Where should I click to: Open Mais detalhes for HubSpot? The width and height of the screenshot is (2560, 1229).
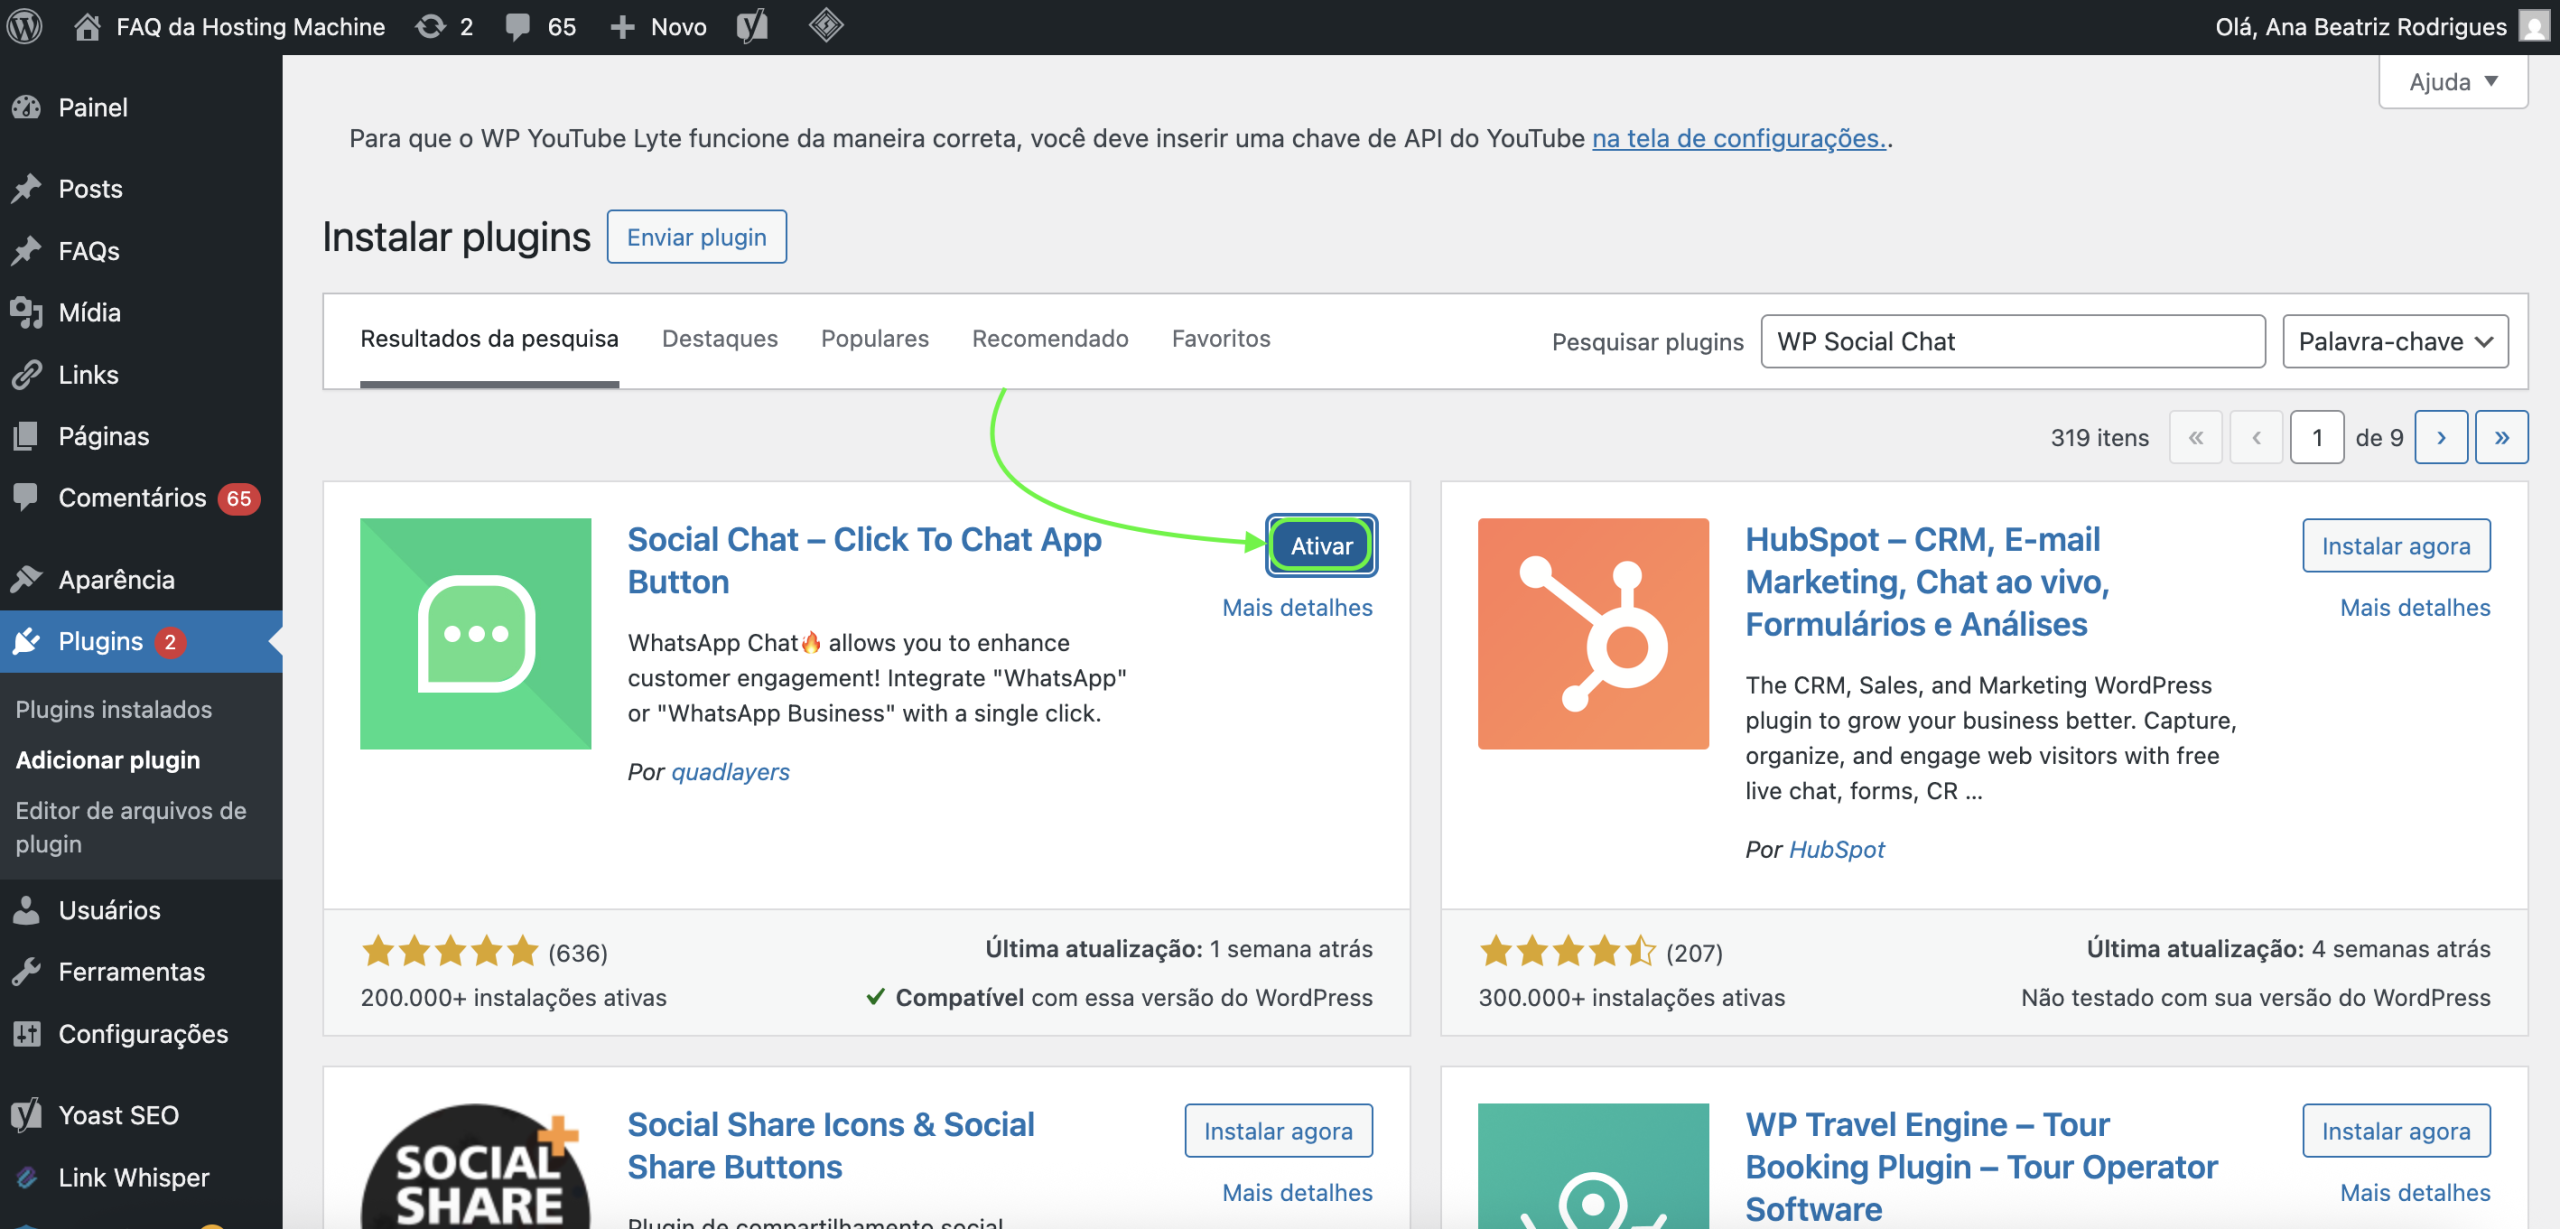pyautogui.click(x=2415, y=607)
